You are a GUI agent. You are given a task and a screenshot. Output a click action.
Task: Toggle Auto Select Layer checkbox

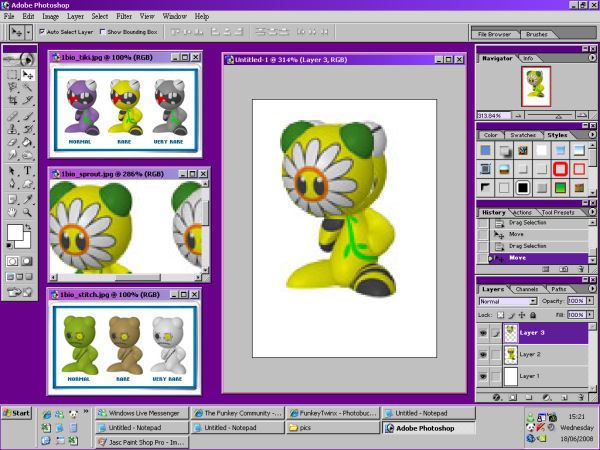coord(42,32)
